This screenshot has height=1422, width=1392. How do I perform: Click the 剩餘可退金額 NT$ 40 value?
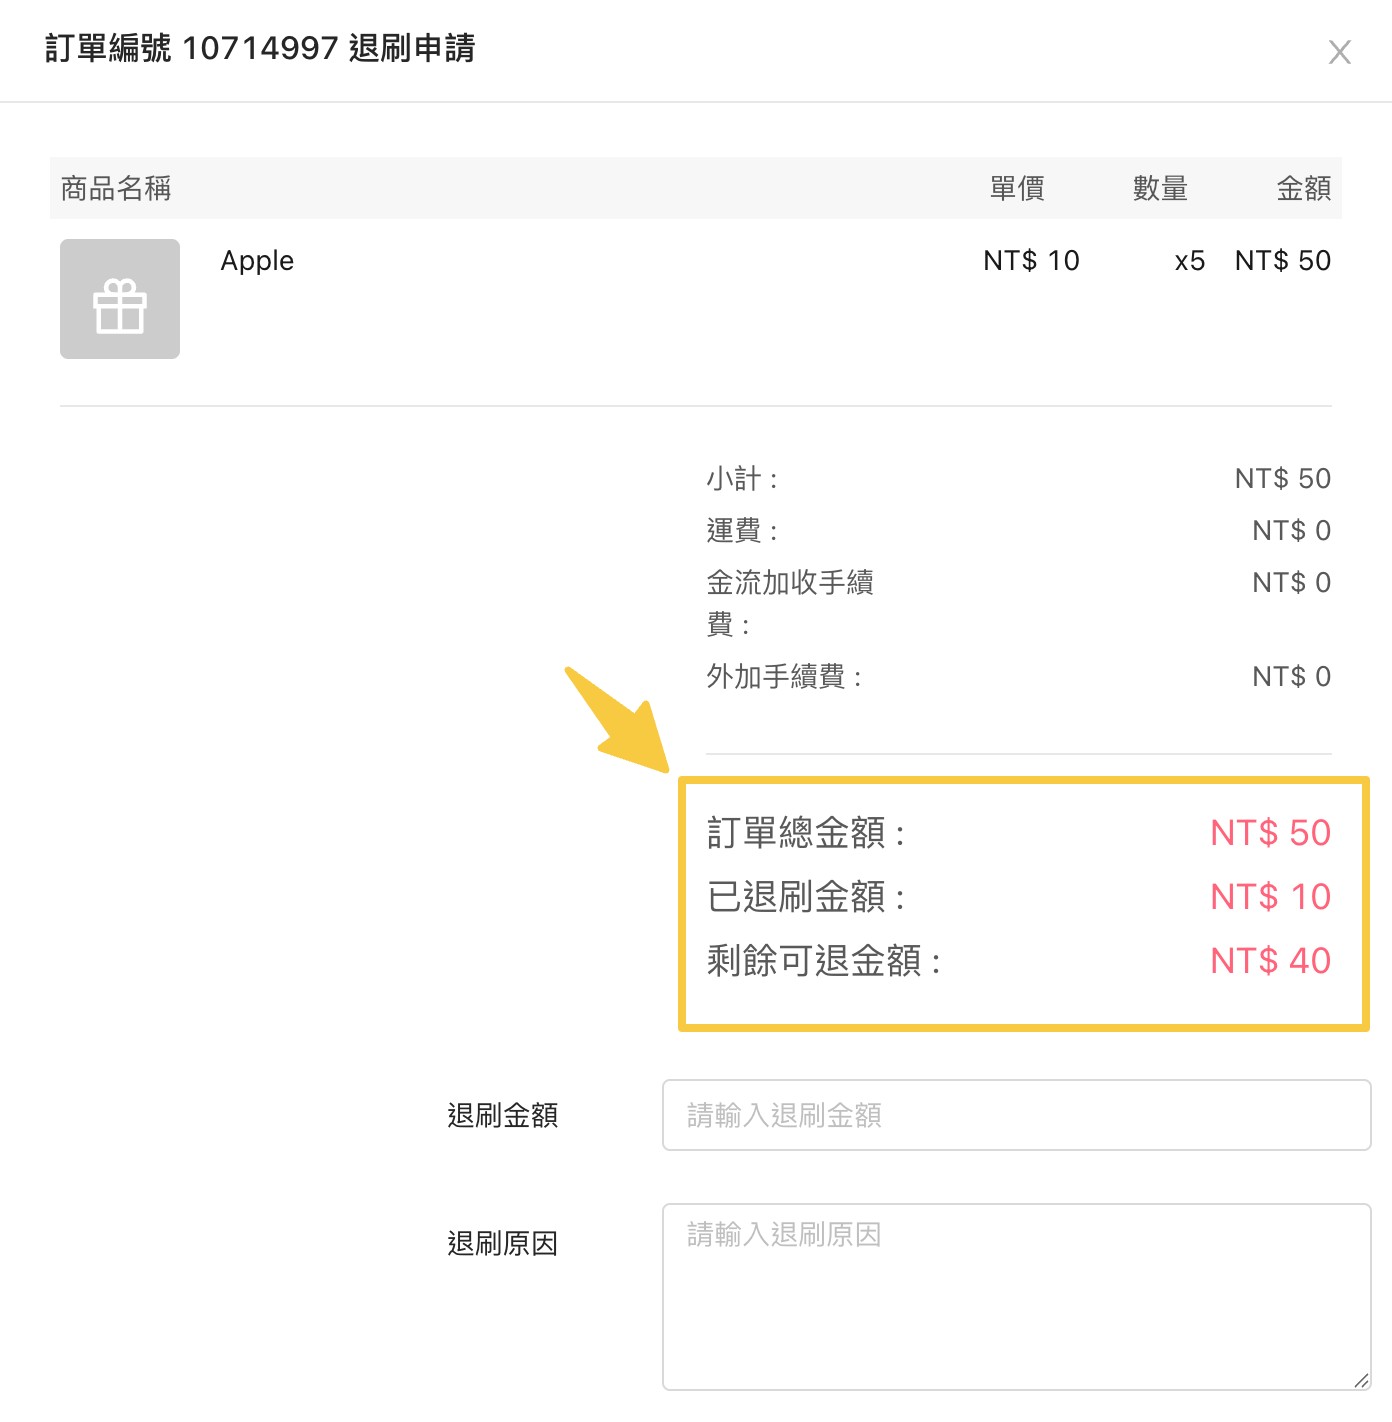(x=1270, y=961)
